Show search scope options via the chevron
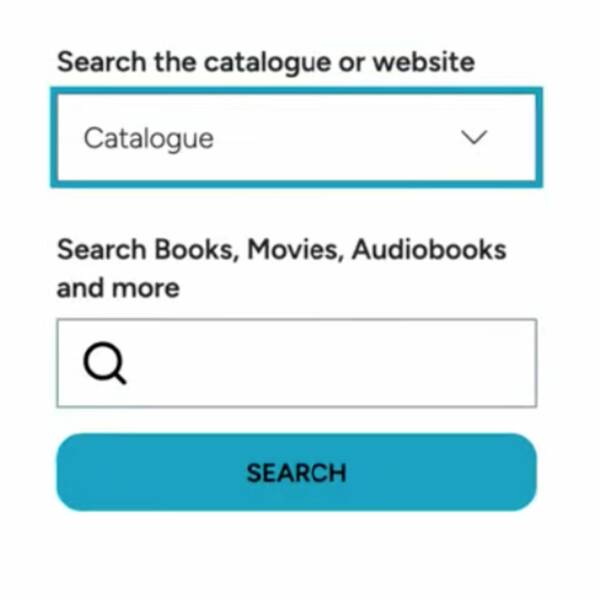The height and width of the screenshot is (600, 600). (474, 137)
